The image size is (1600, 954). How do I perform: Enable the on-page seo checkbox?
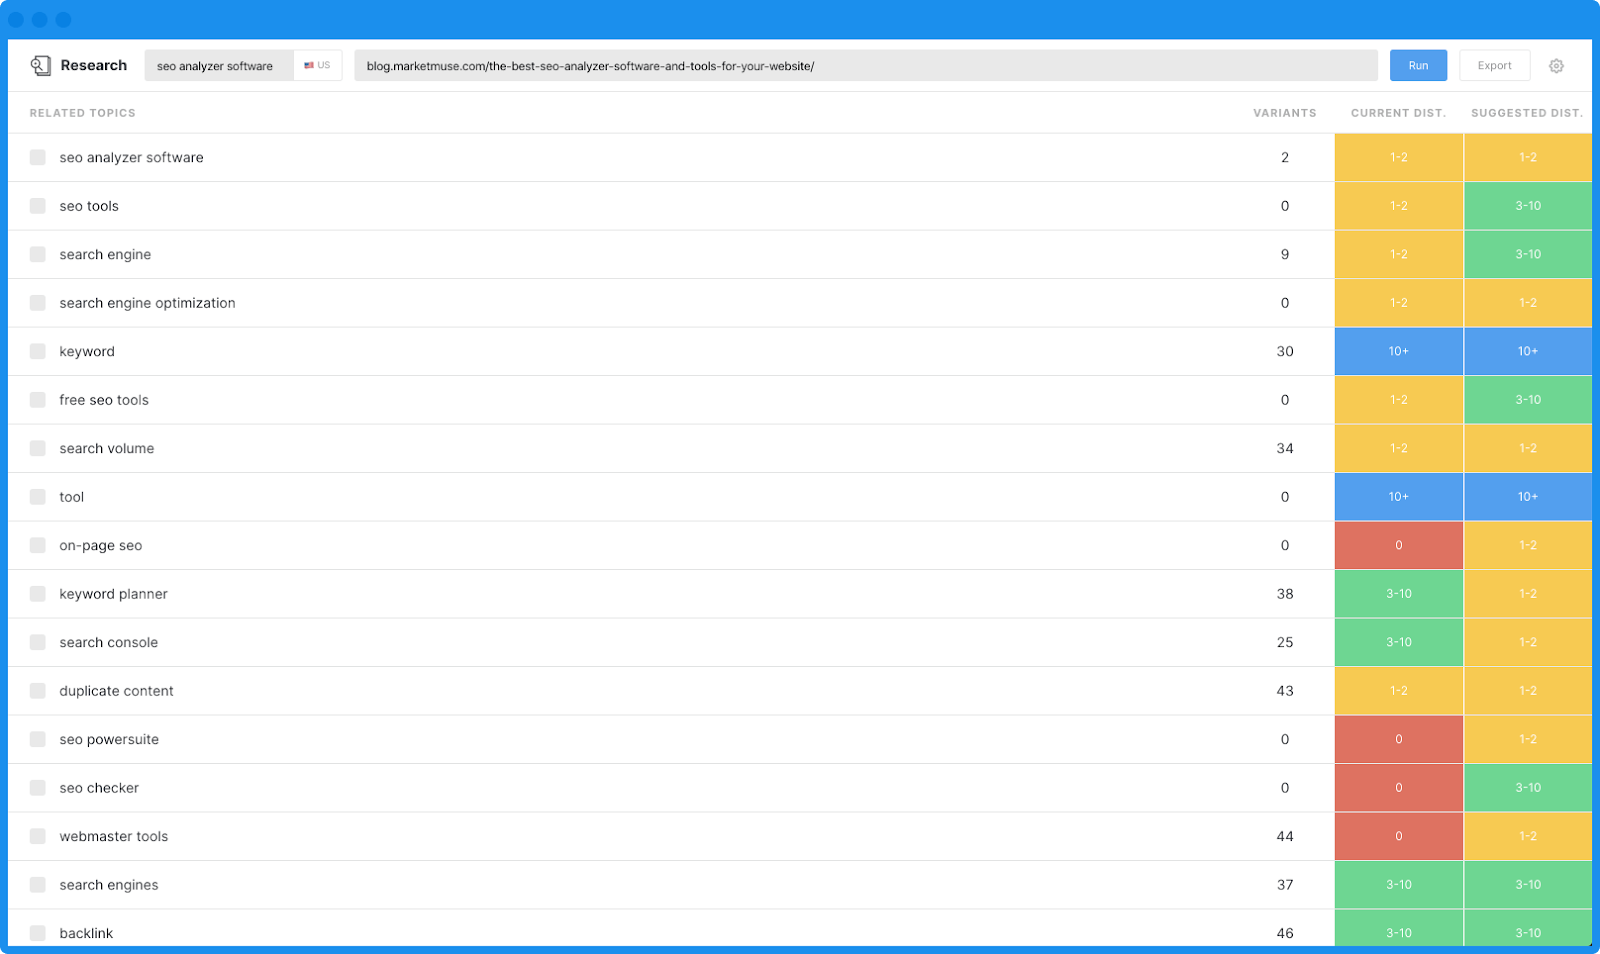[38, 545]
